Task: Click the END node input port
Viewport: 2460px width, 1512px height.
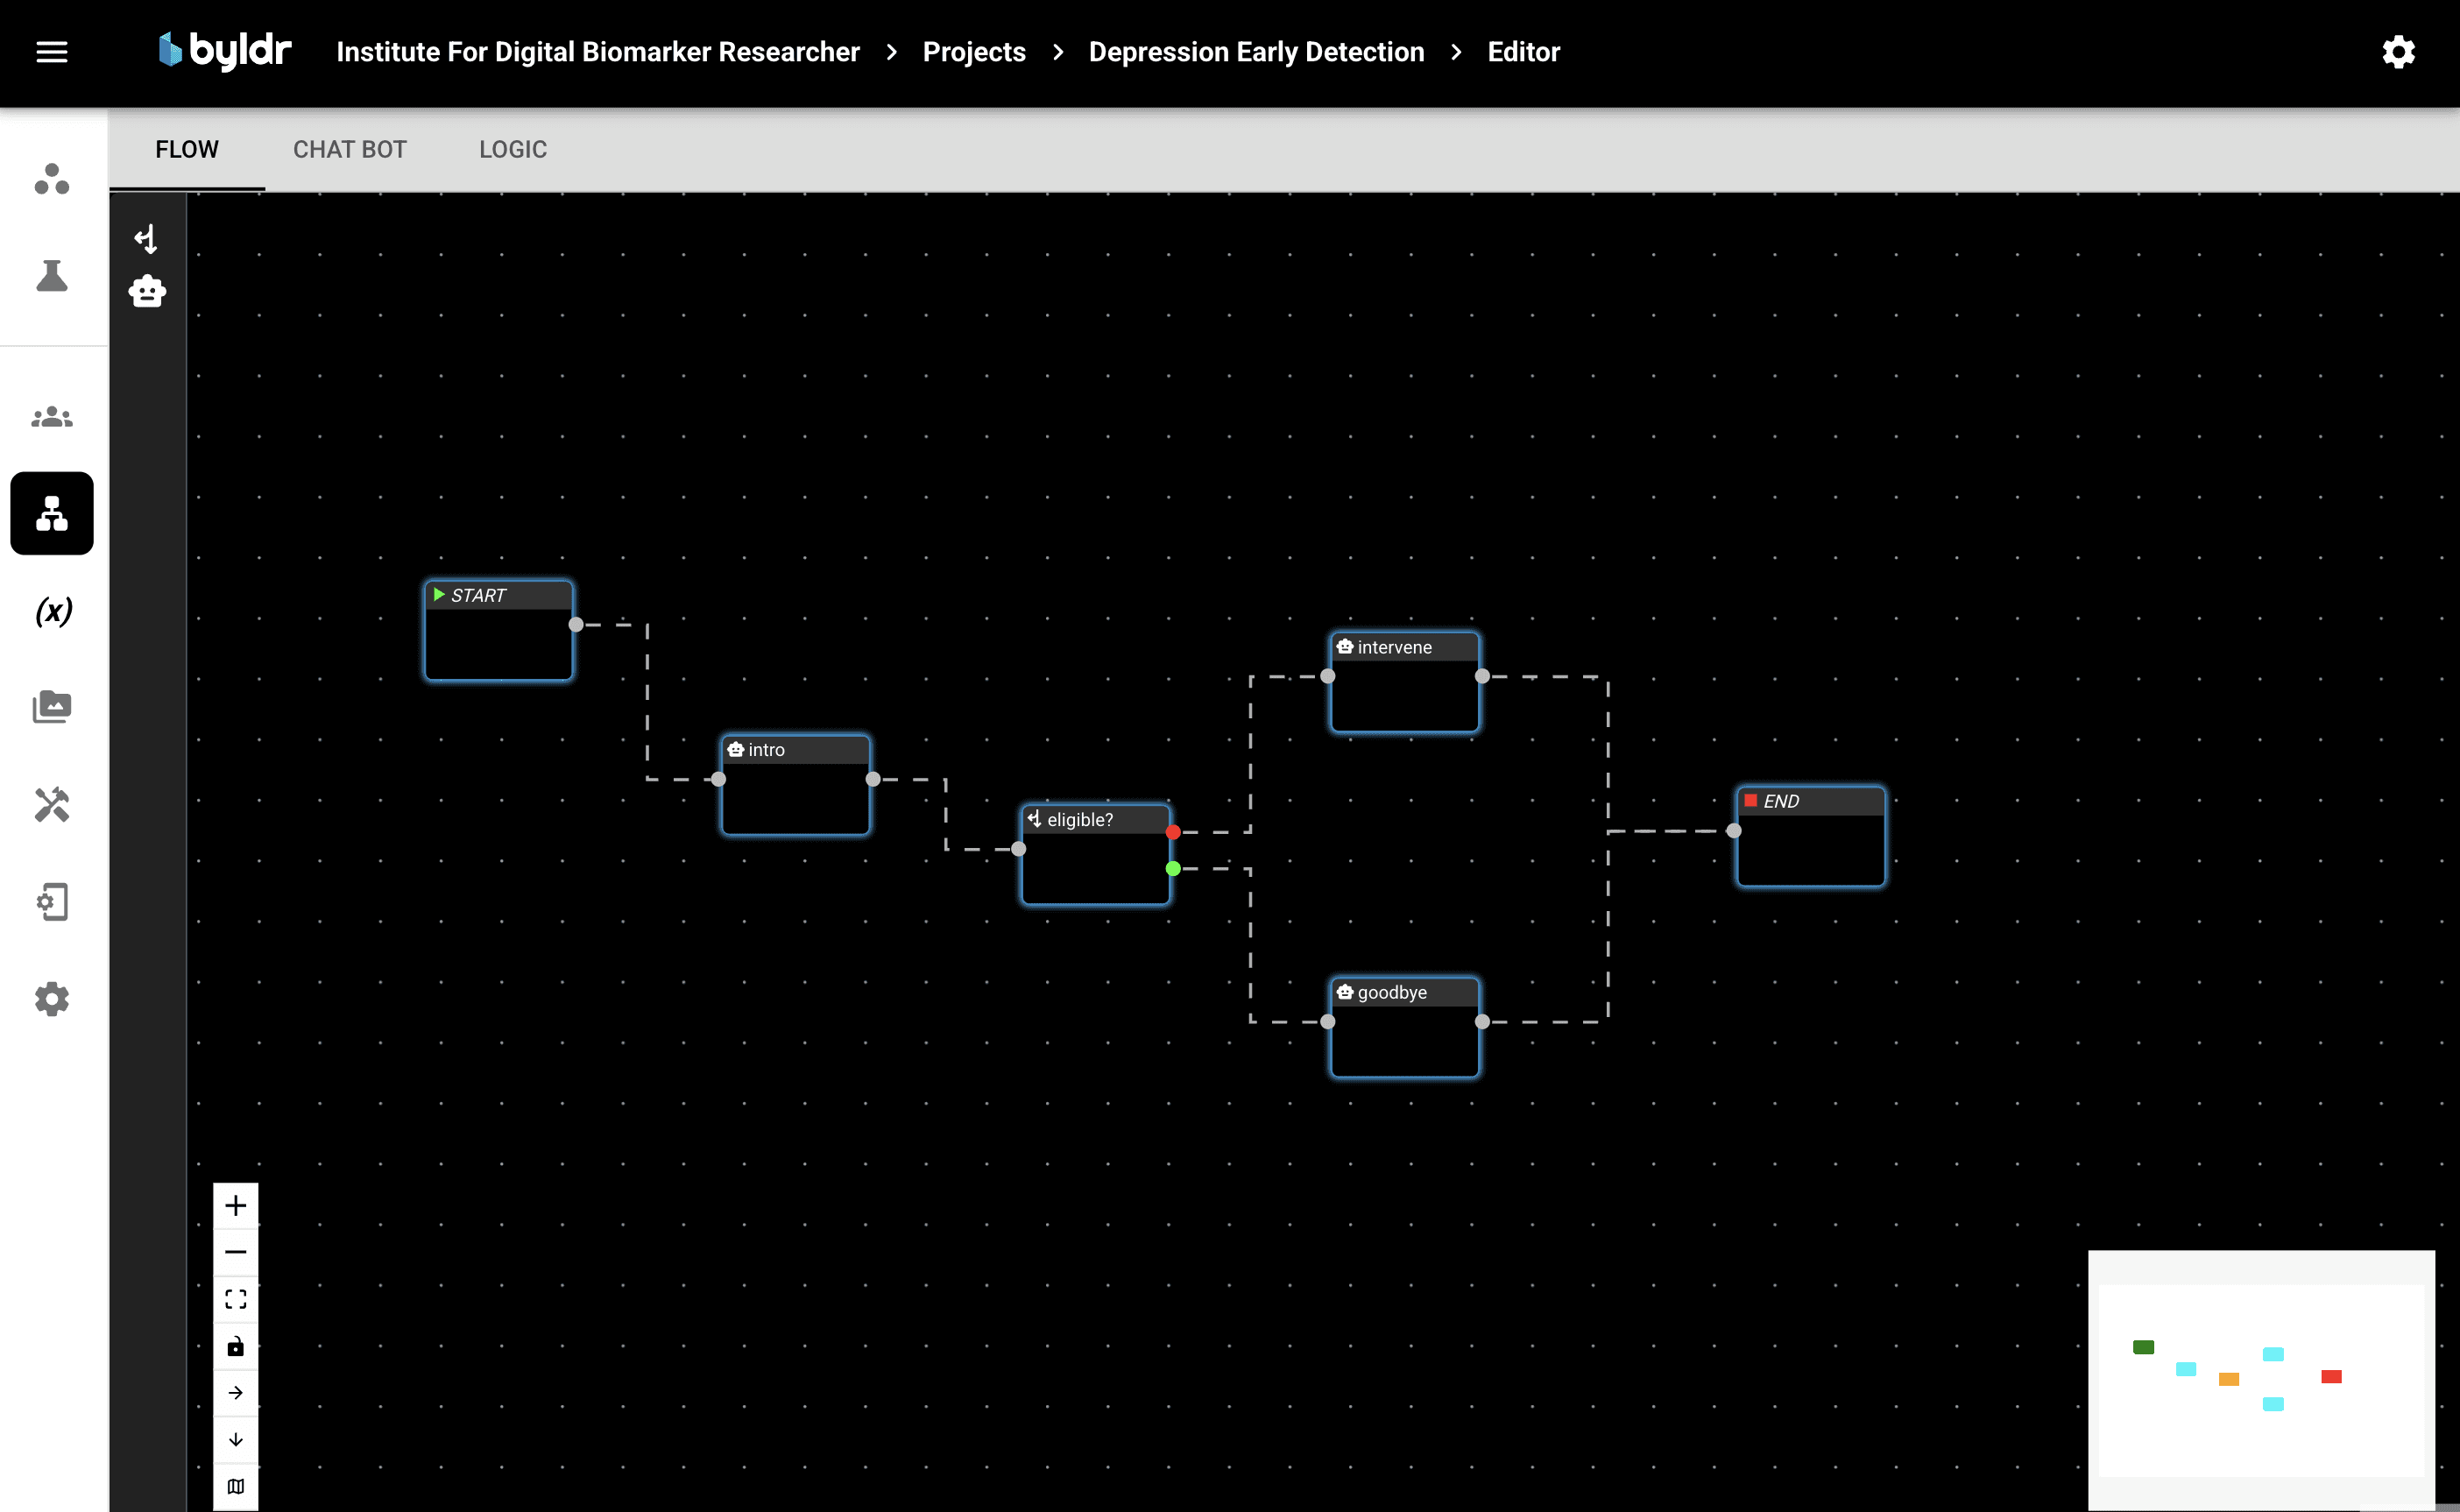Action: coord(1734,831)
